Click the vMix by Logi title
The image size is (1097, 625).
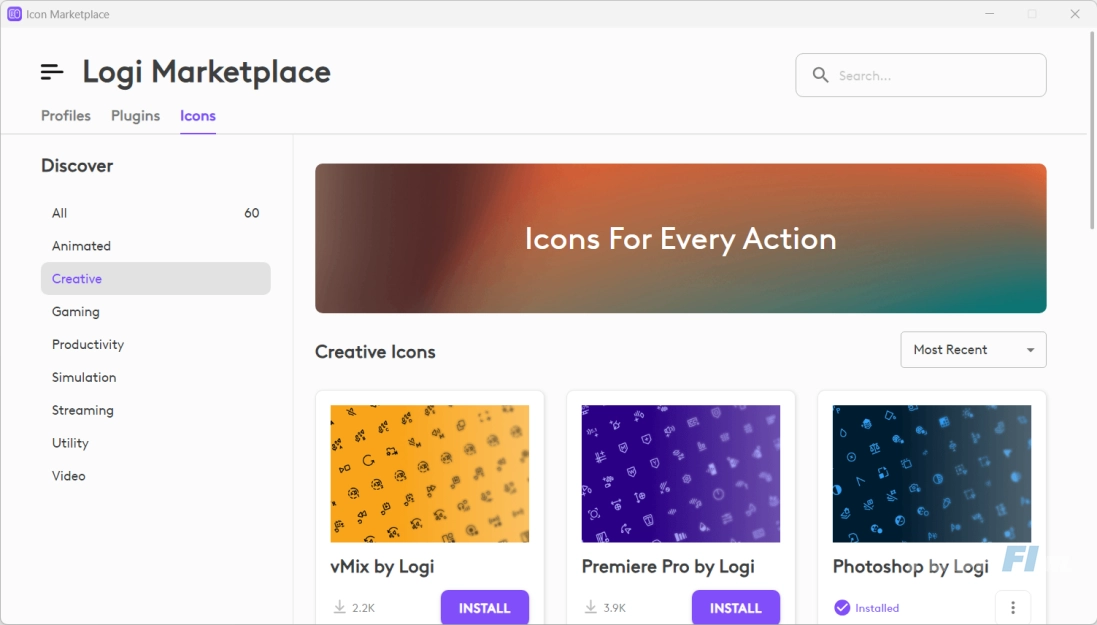point(382,566)
